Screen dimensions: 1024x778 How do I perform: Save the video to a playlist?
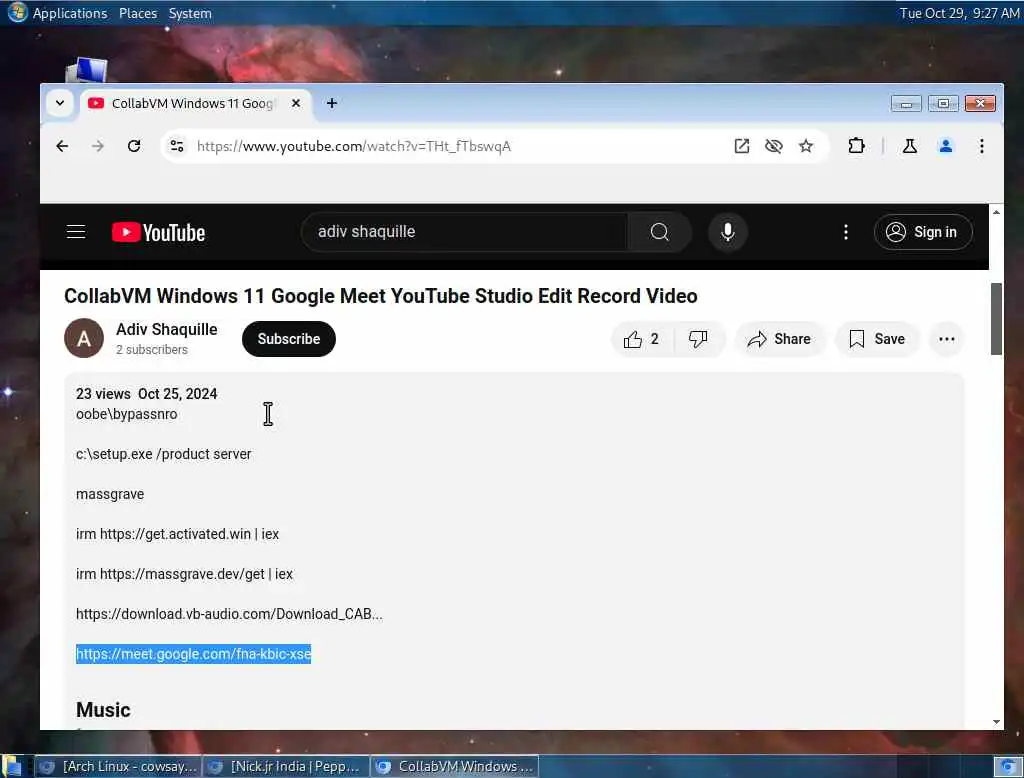coord(877,339)
